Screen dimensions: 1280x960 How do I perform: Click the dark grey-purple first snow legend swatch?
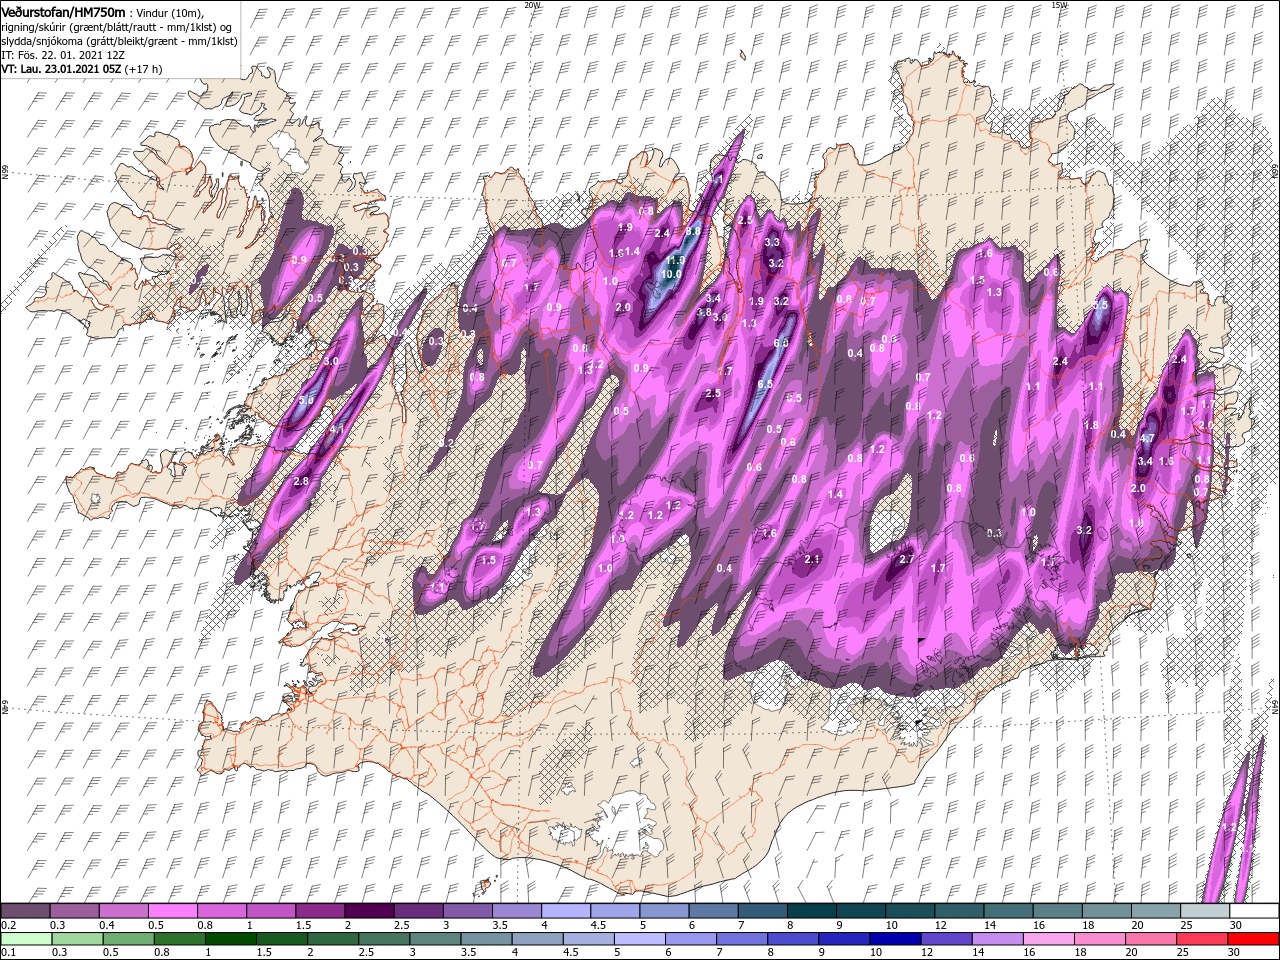[25, 910]
